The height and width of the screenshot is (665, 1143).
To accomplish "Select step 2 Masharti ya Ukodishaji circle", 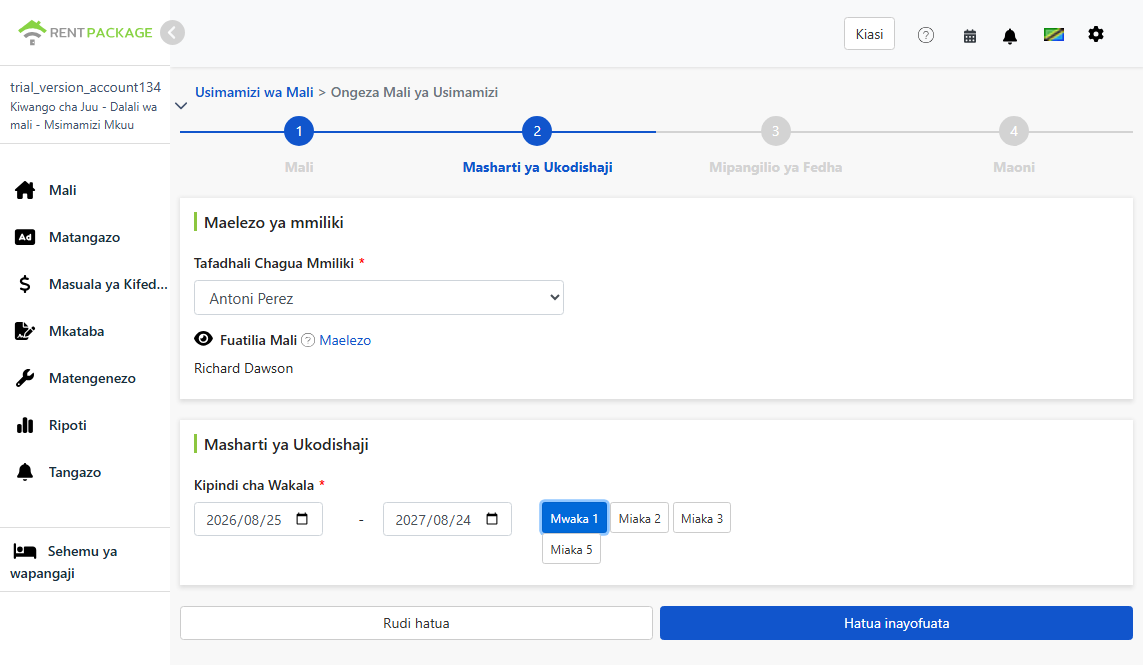I will [x=537, y=131].
